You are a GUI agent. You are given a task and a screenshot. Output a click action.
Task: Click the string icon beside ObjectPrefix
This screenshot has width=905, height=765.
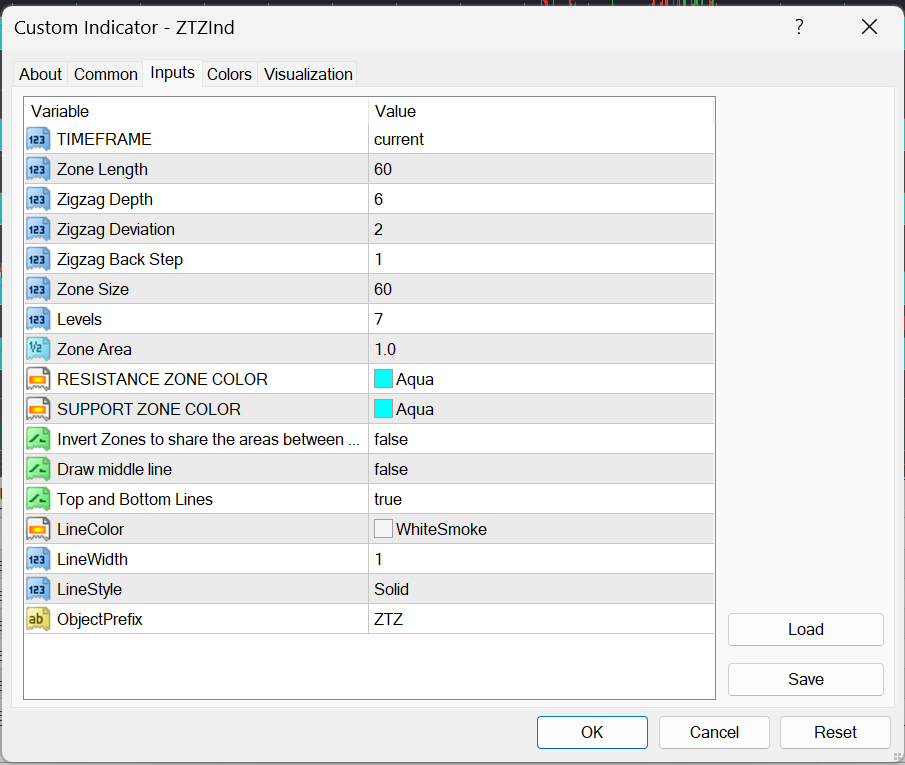[38, 620]
